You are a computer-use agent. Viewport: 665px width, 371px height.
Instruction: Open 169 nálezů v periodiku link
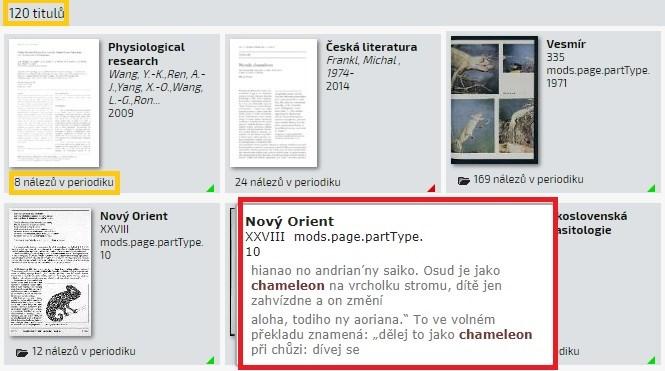click(528, 179)
